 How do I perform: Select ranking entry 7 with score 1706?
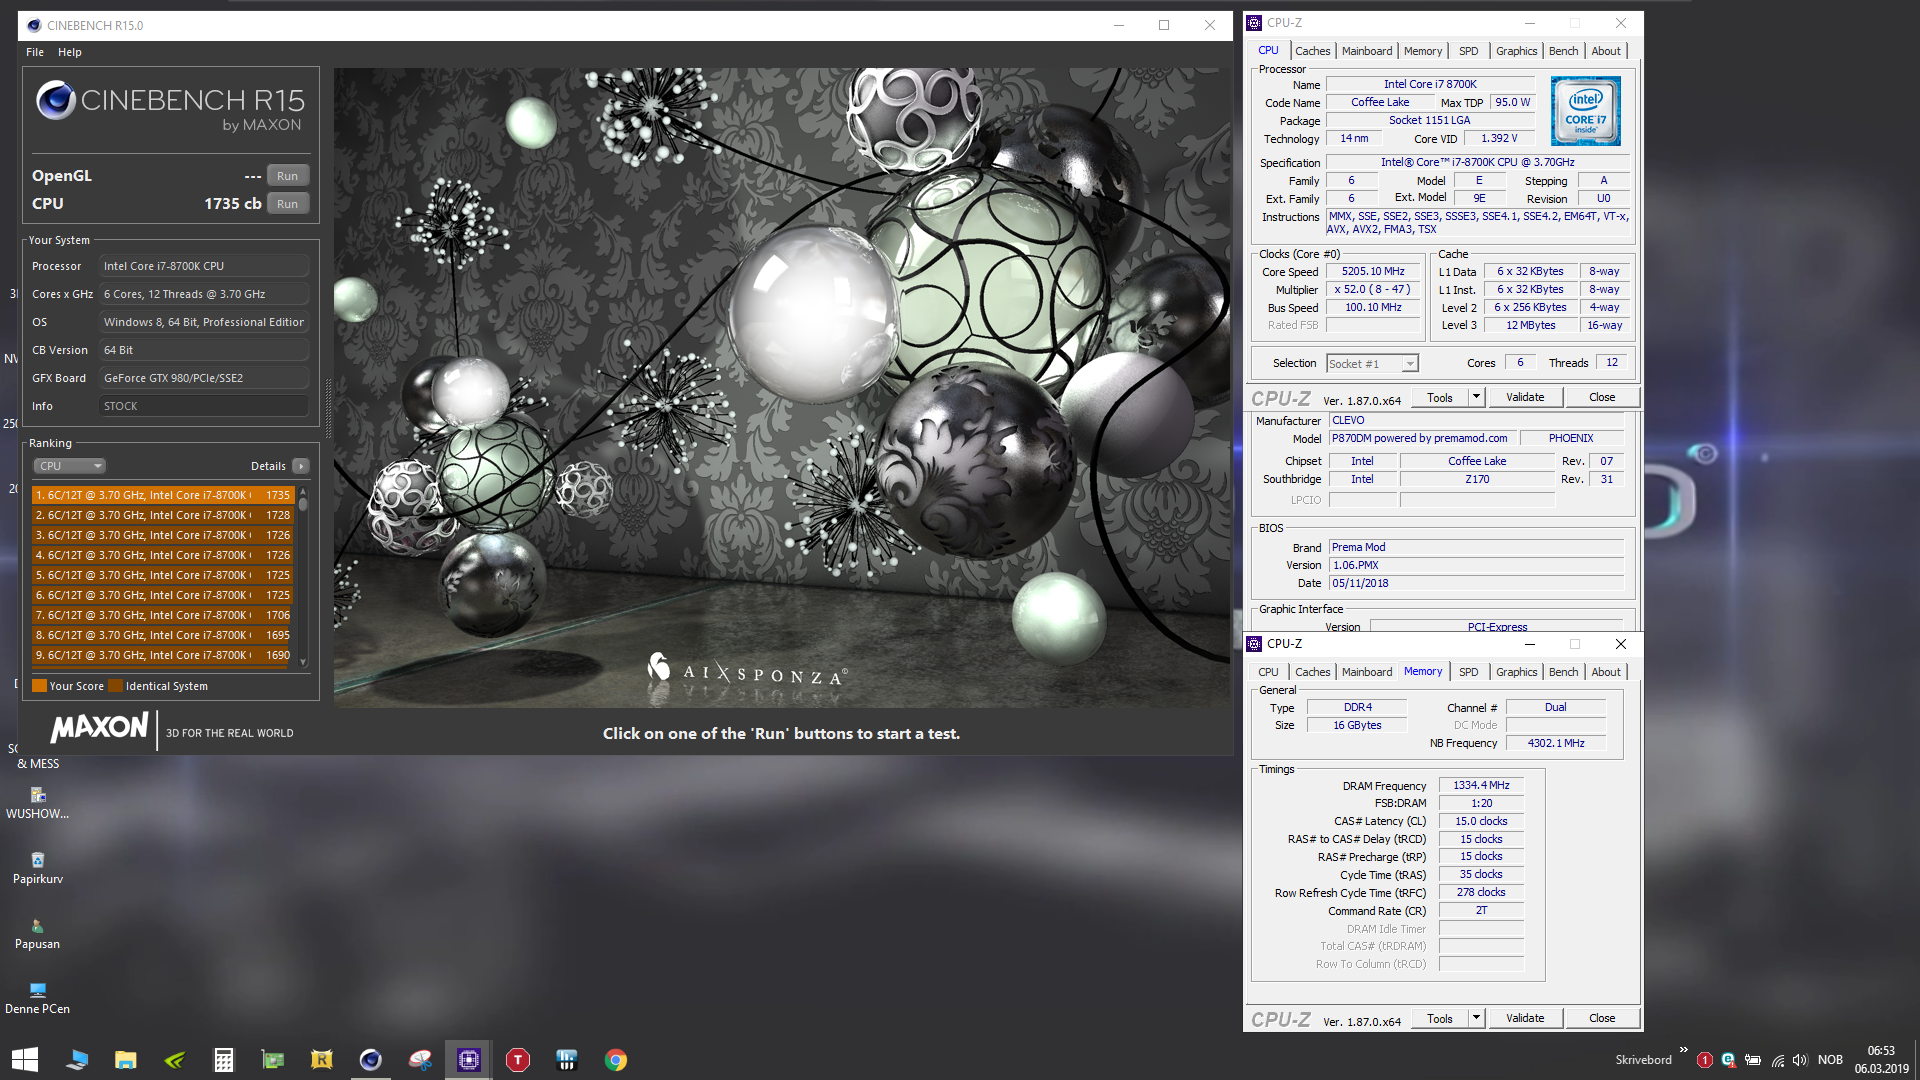(163, 615)
